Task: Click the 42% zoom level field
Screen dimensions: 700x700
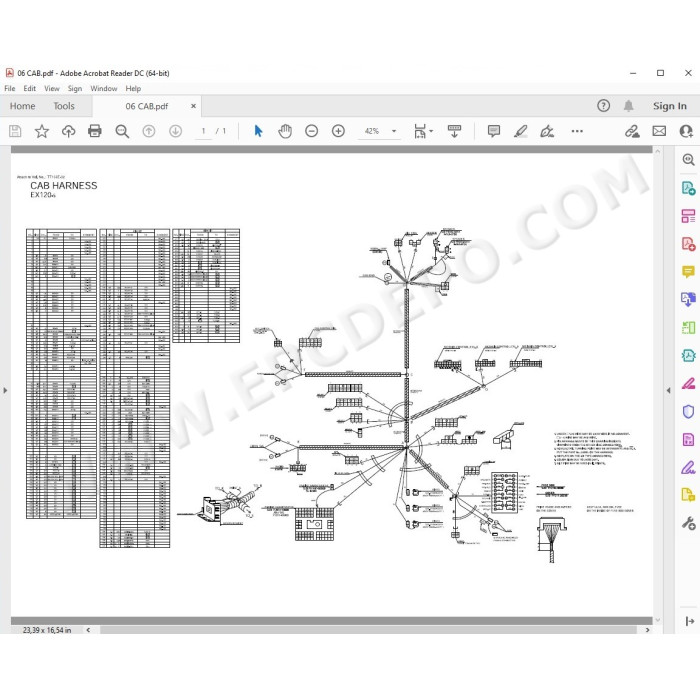Action: point(372,131)
